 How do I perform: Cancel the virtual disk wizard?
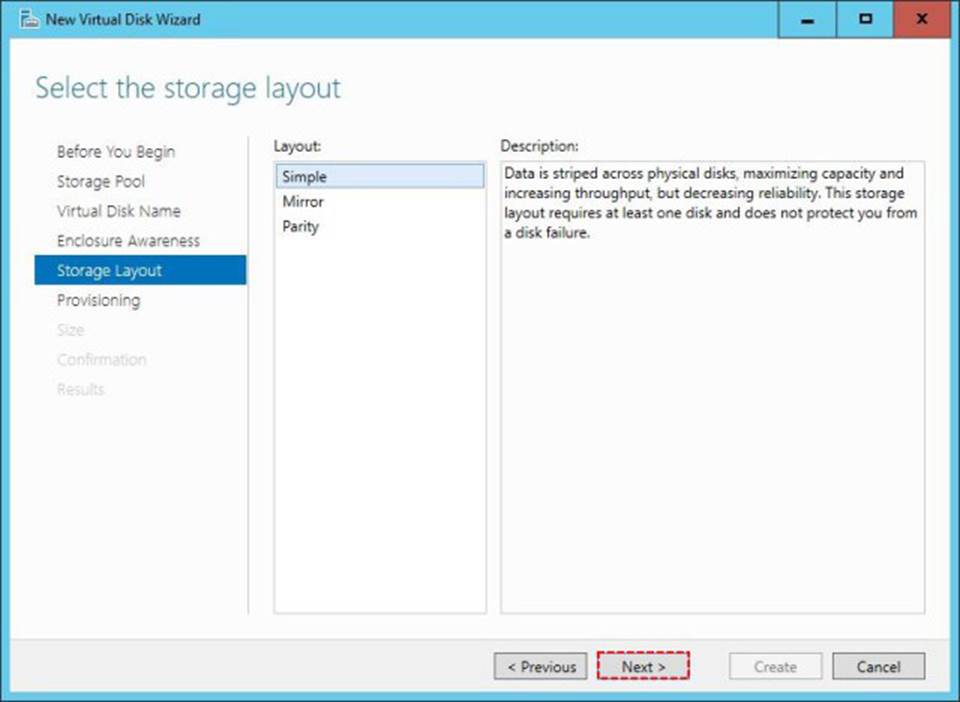tap(878, 667)
